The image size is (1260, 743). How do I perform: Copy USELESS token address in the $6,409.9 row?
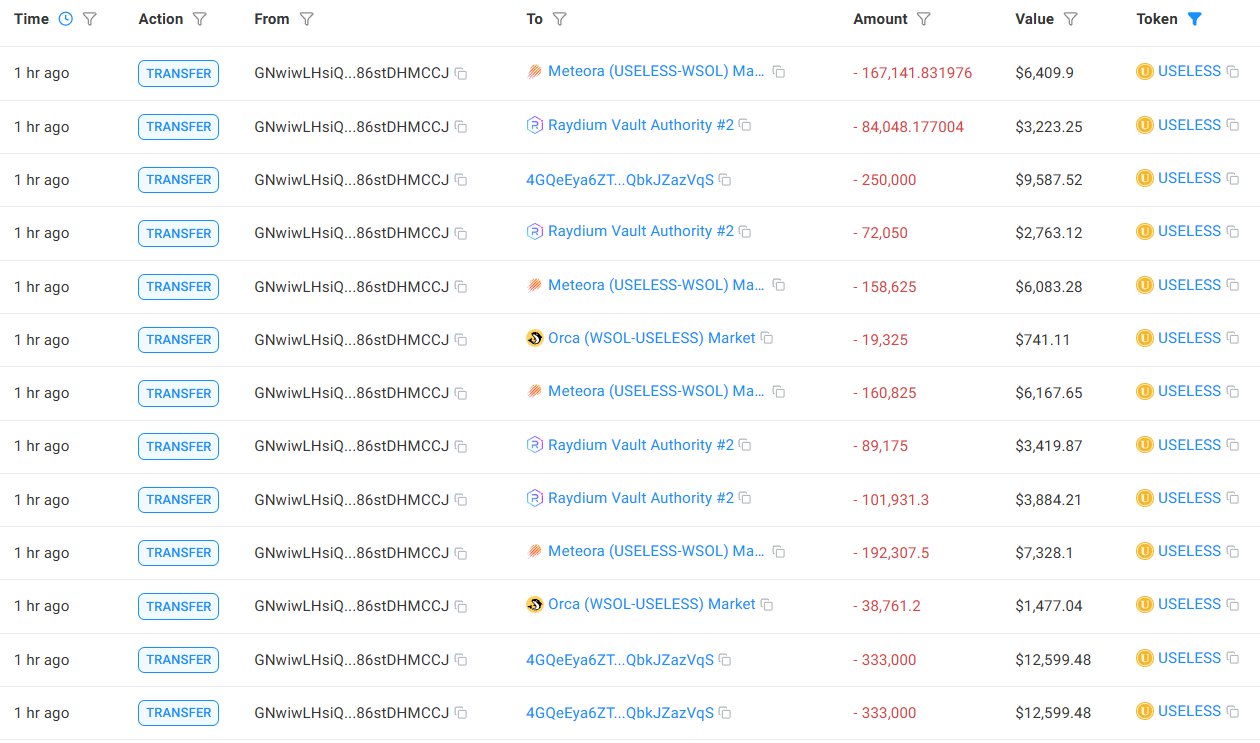1232,73
